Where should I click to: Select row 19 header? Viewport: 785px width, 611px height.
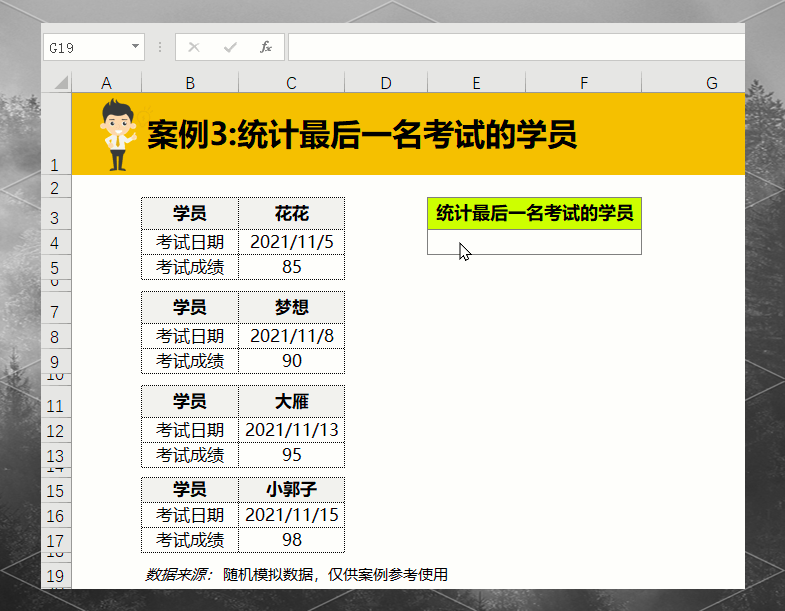point(56,575)
